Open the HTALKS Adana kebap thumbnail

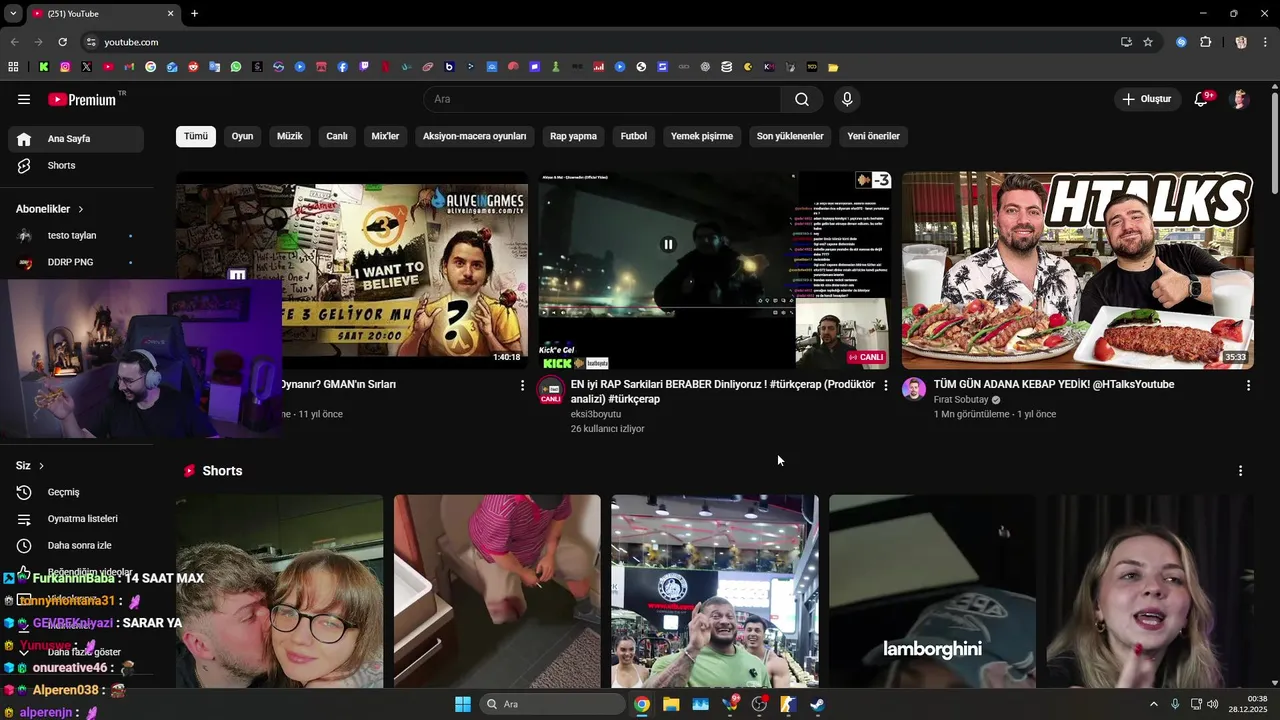1078,270
